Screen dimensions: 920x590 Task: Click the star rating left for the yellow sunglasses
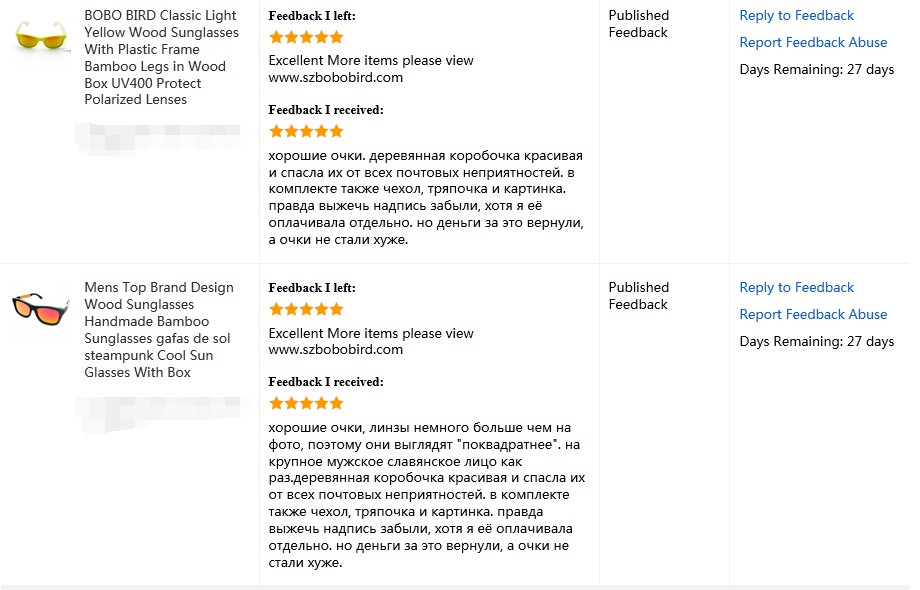306,38
